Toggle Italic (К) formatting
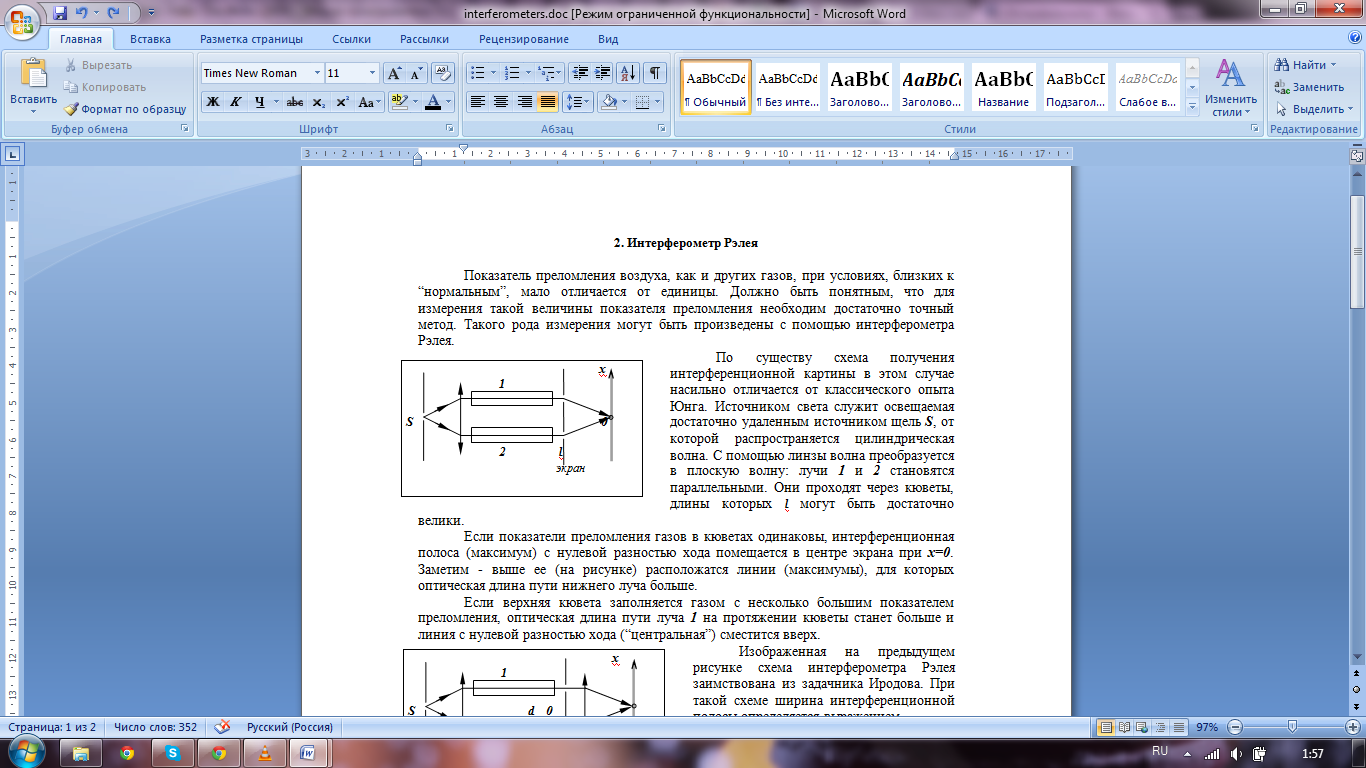Screen dimensions: 1366x768 235,102
